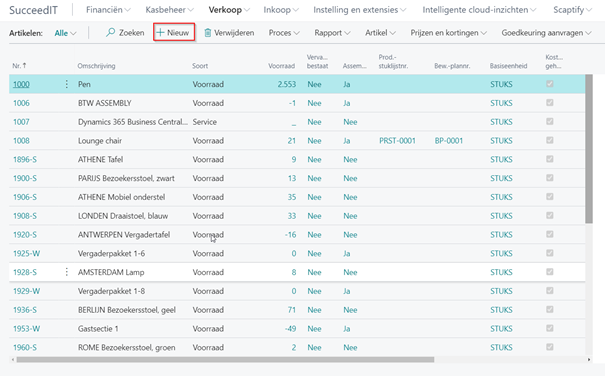Toggle the cost checkbox in the Pen row
The image size is (605, 376).
[x=550, y=84]
